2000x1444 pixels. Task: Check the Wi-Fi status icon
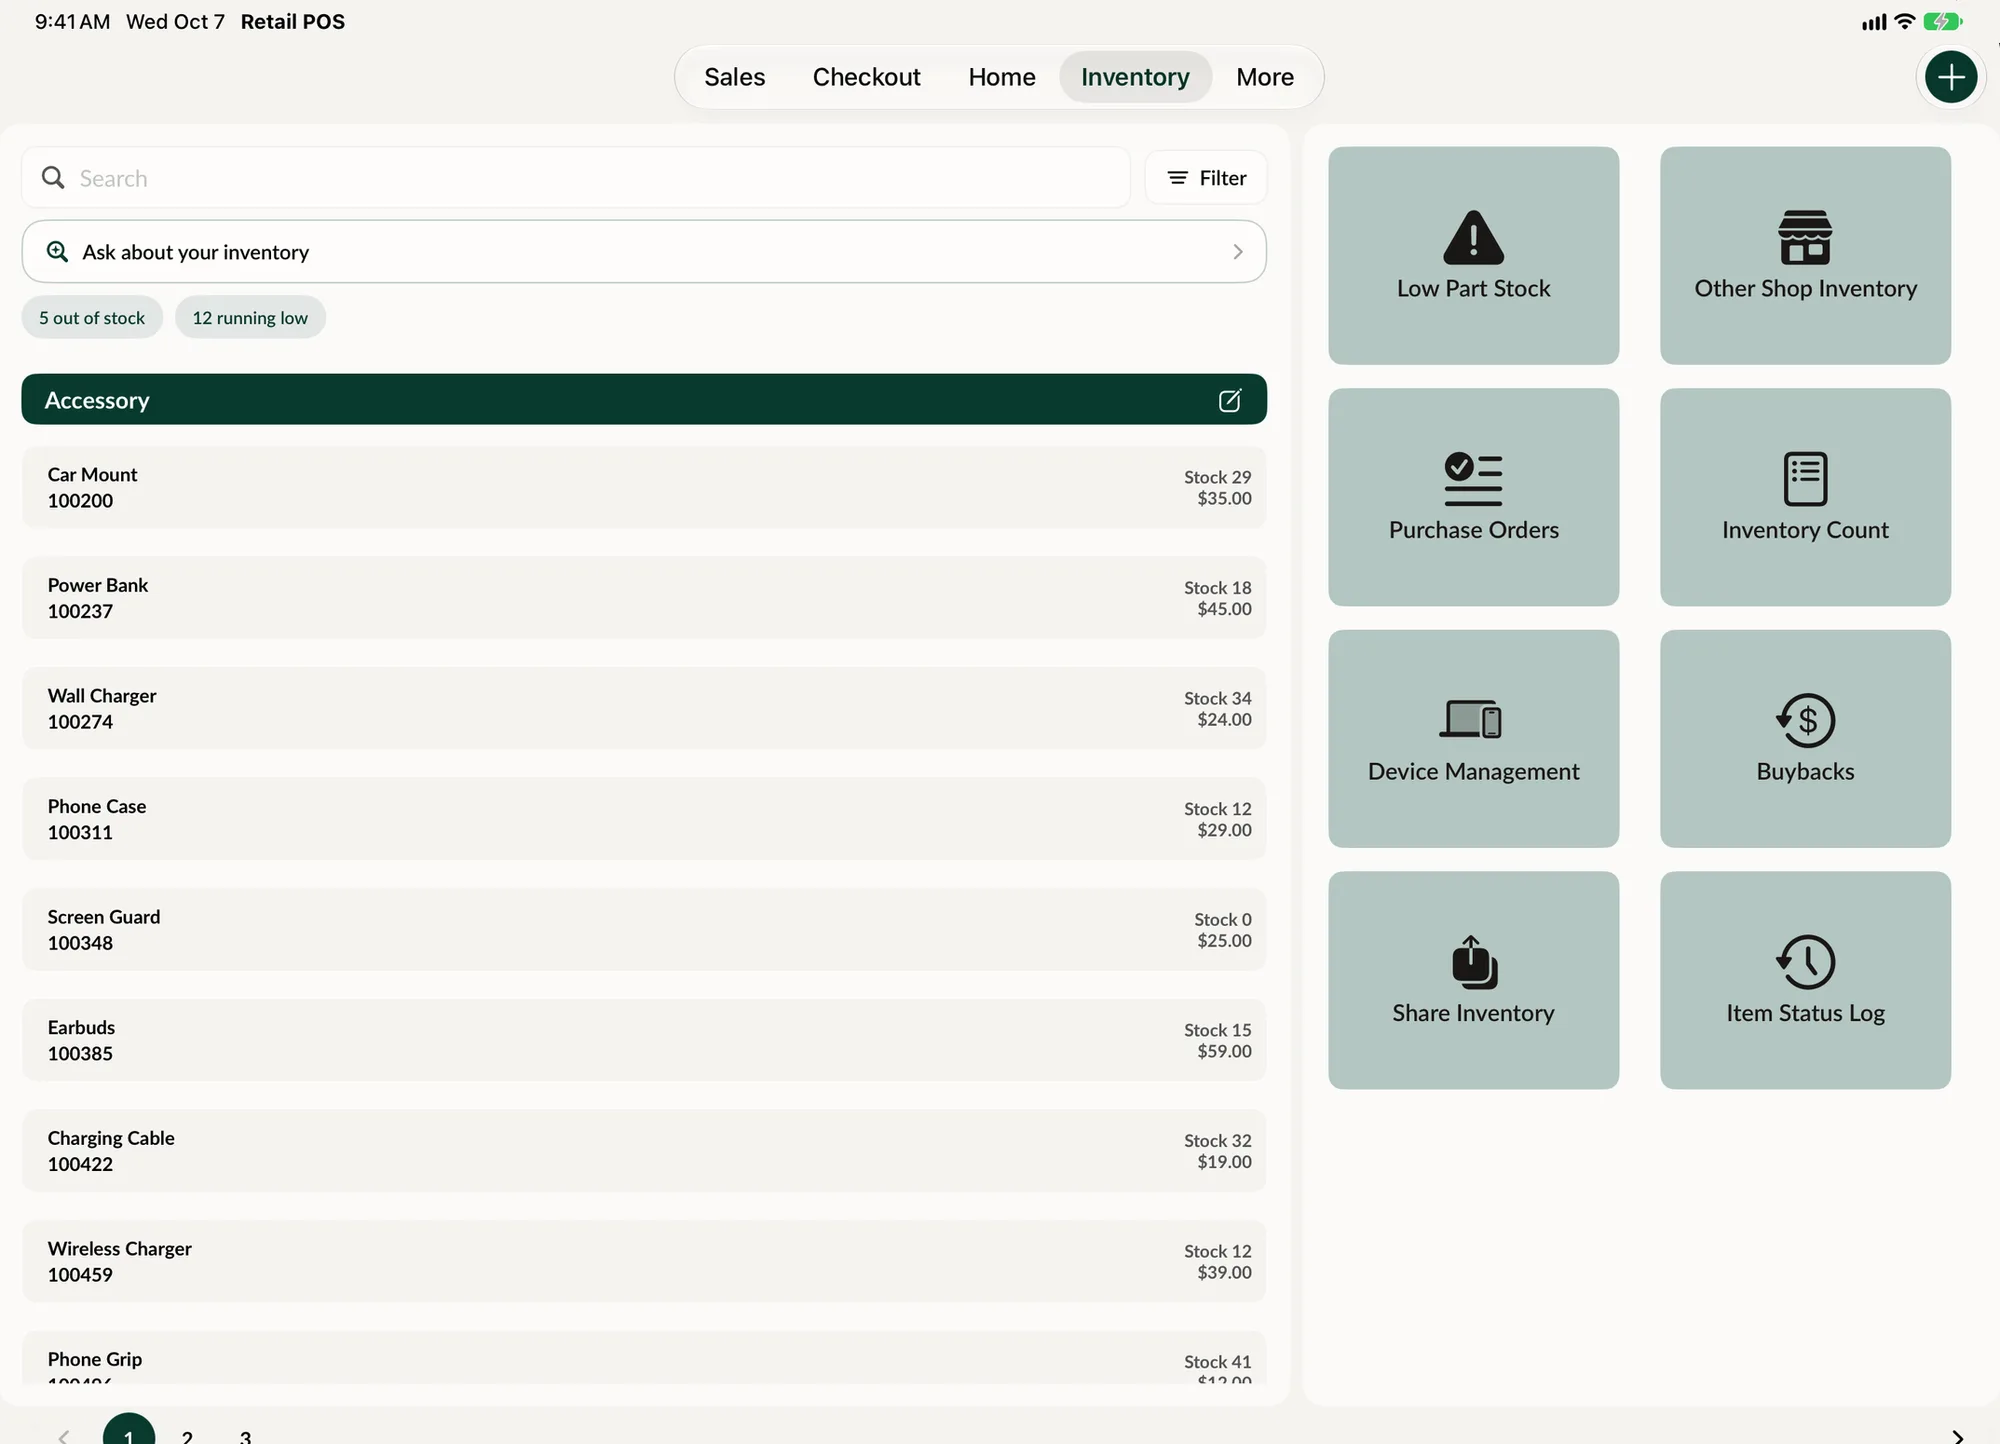tap(1905, 21)
